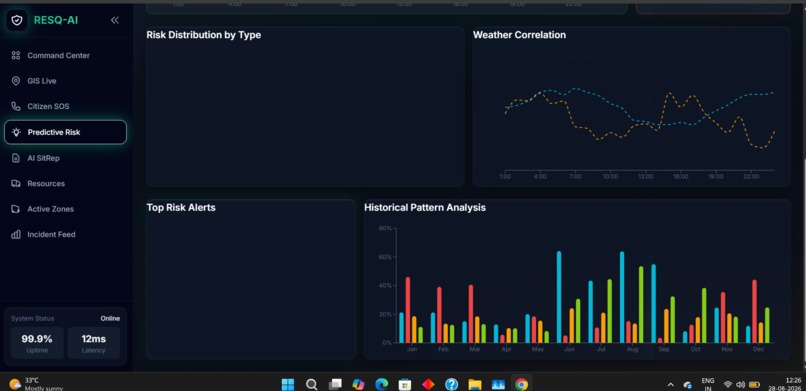Image resolution: width=806 pixels, height=391 pixels.
Task: Click the green bar for Aug
Action: [641, 305]
